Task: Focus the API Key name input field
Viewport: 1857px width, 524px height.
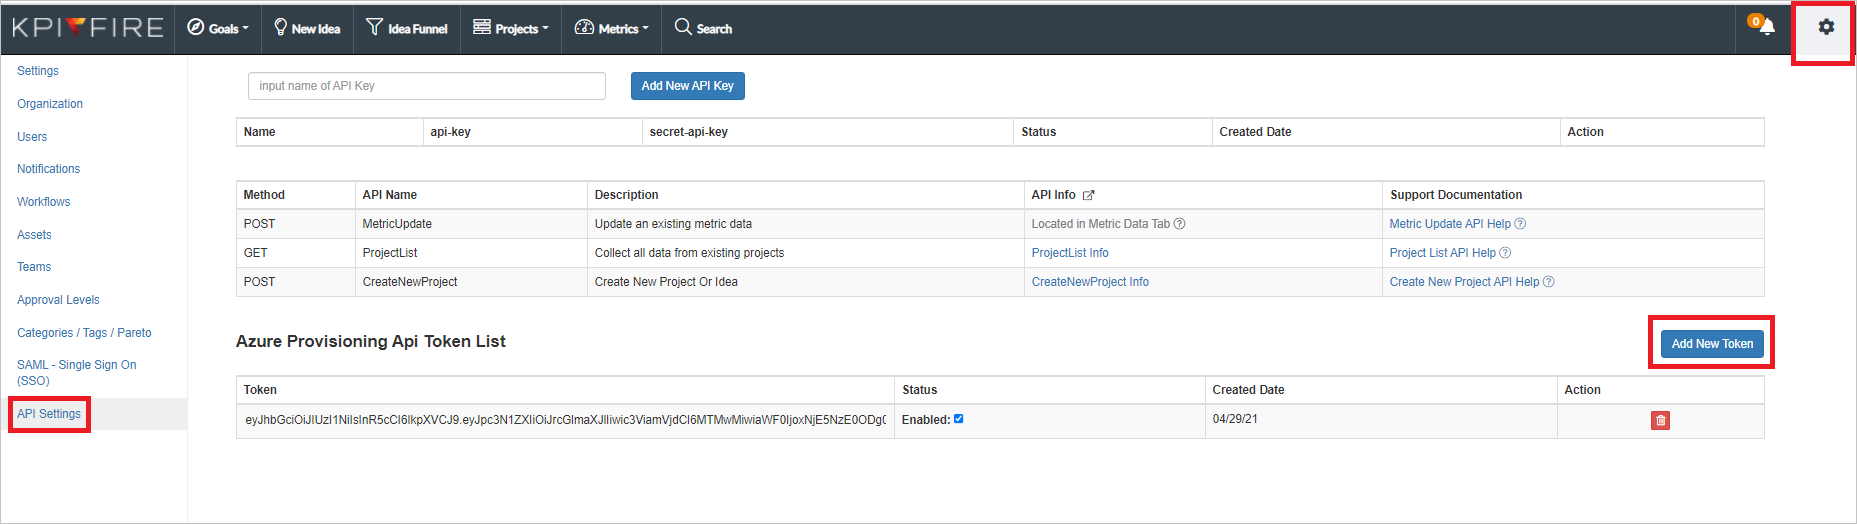Action: [x=427, y=86]
